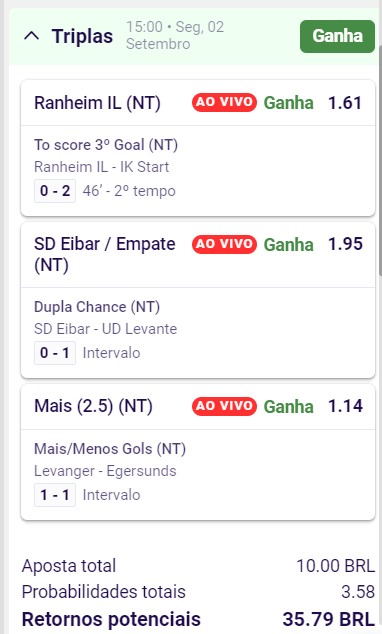
Task: Click Ranheim IL (NT) selection title
Action: (97, 103)
